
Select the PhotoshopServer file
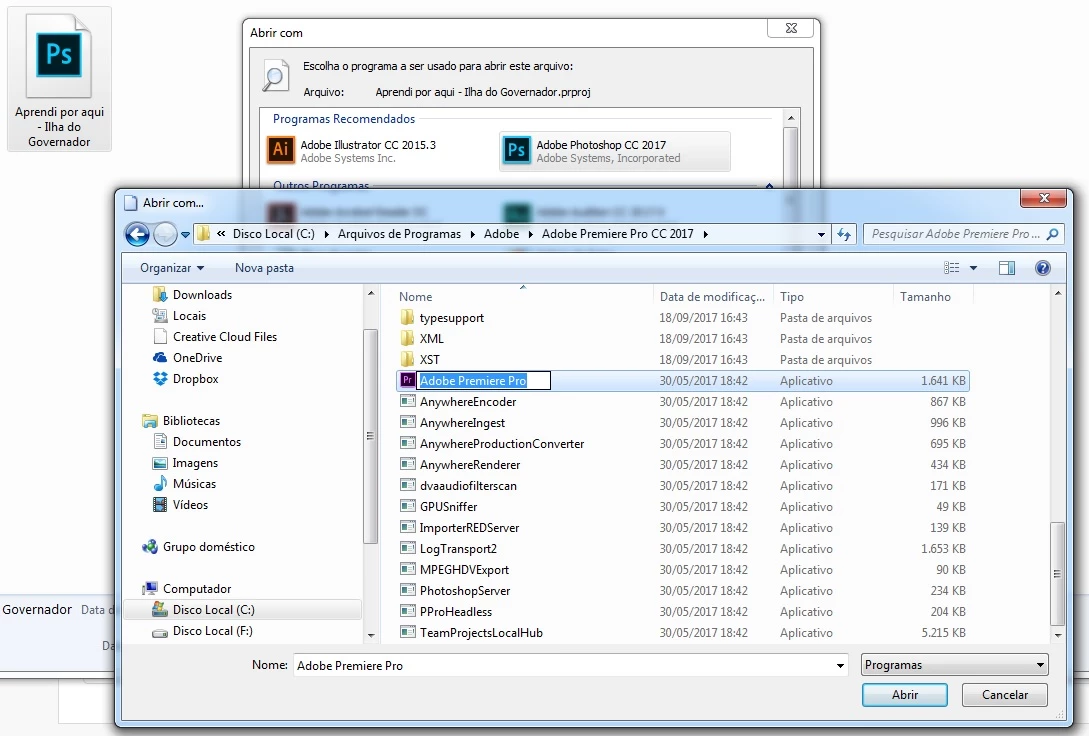465,591
